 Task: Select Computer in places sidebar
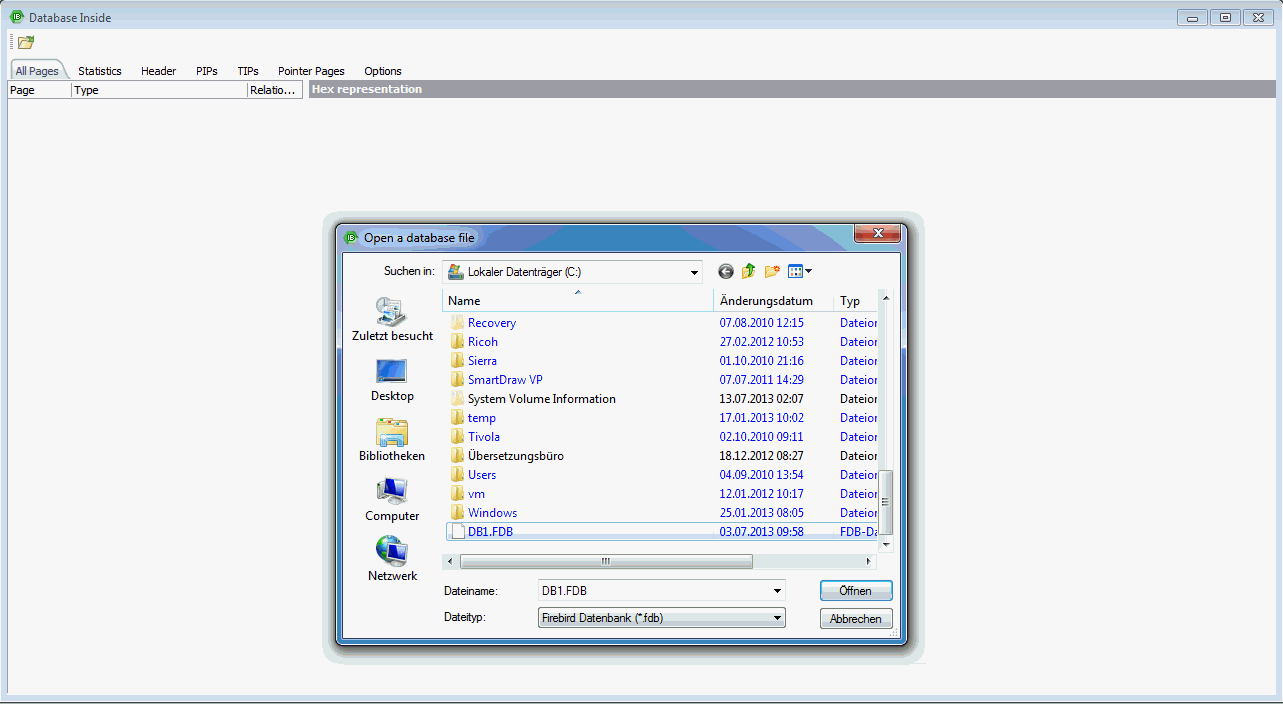click(392, 500)
